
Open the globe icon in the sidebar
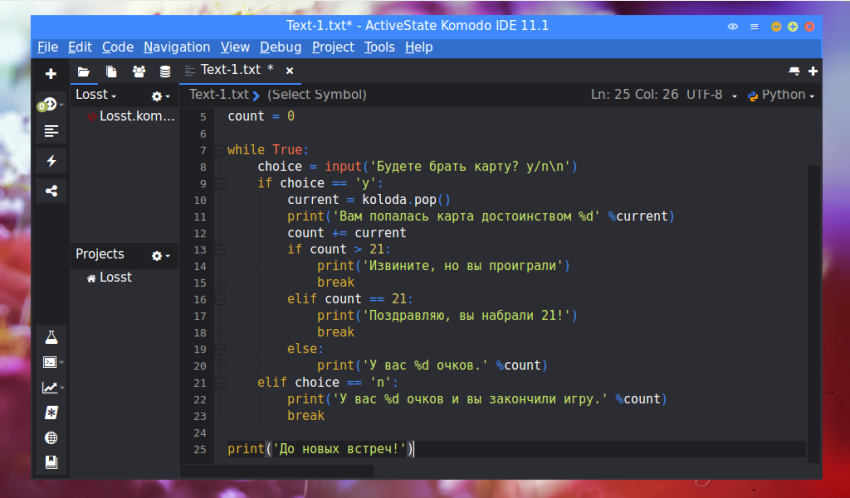pos(51,438)
